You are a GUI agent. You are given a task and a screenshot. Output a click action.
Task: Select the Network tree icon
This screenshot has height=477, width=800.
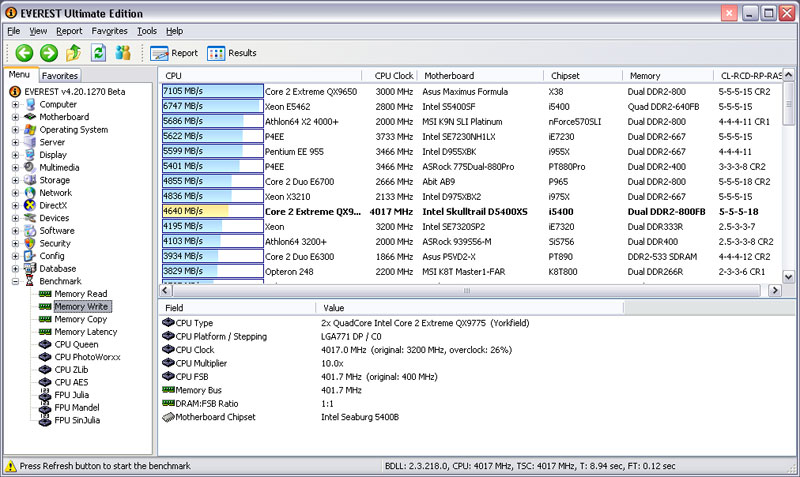(x=31, y=193)
